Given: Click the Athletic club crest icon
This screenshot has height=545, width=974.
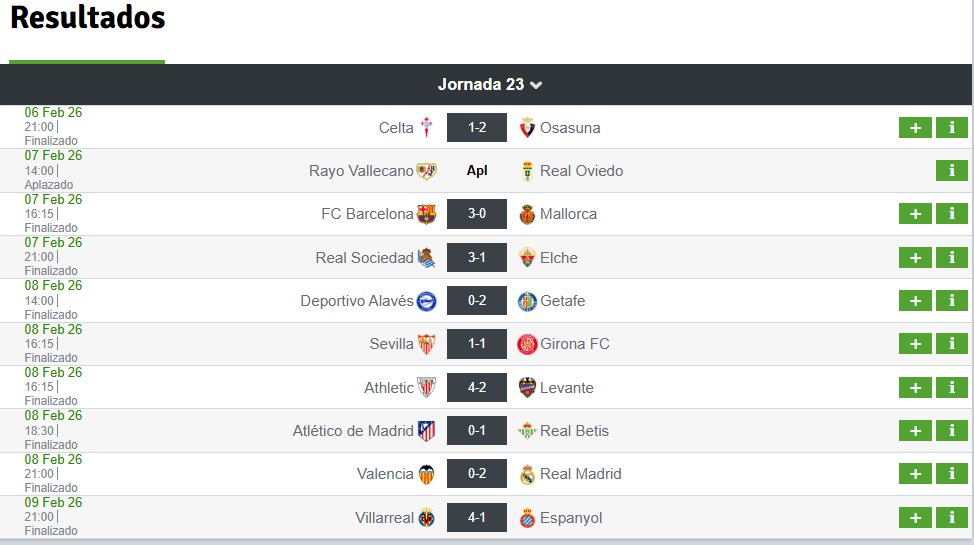Looking at the screenshot, I should point(427,388).
